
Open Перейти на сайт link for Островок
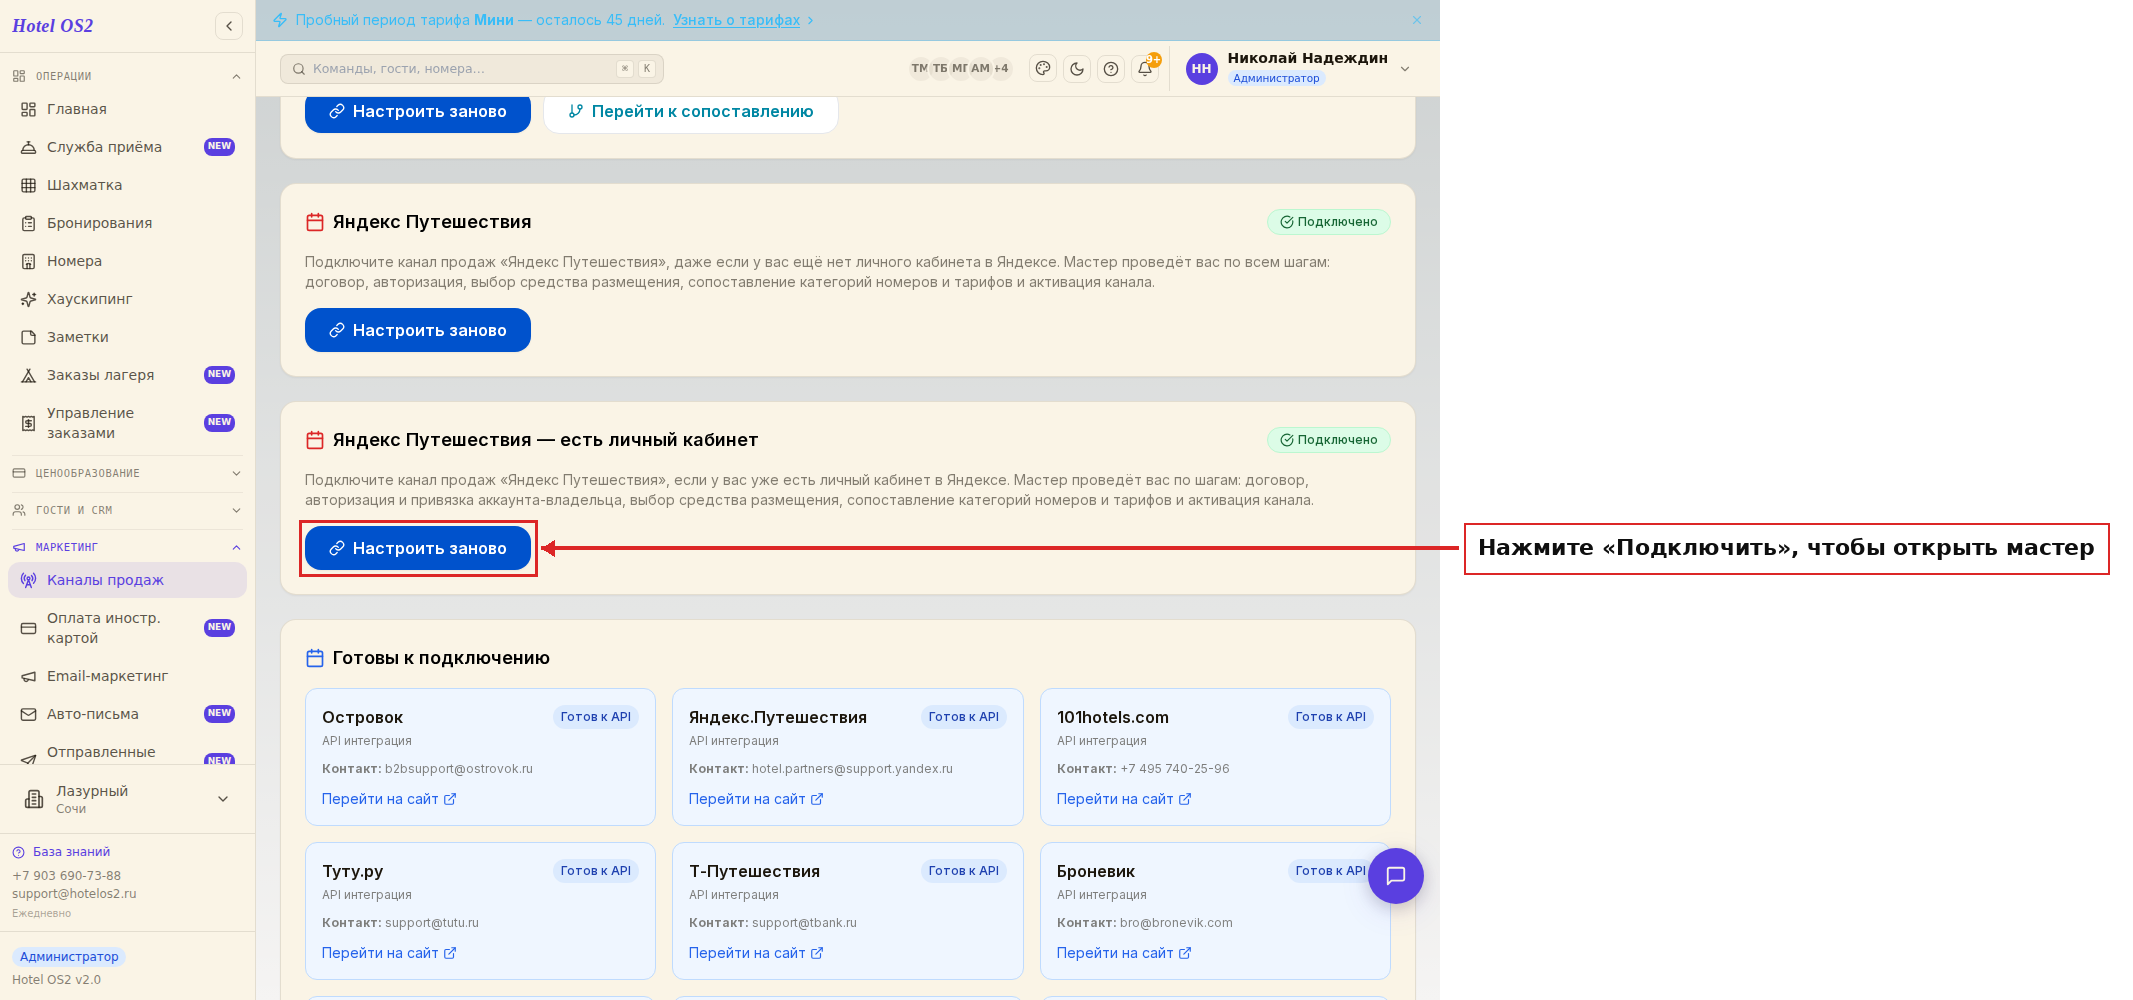coord(389,799)
